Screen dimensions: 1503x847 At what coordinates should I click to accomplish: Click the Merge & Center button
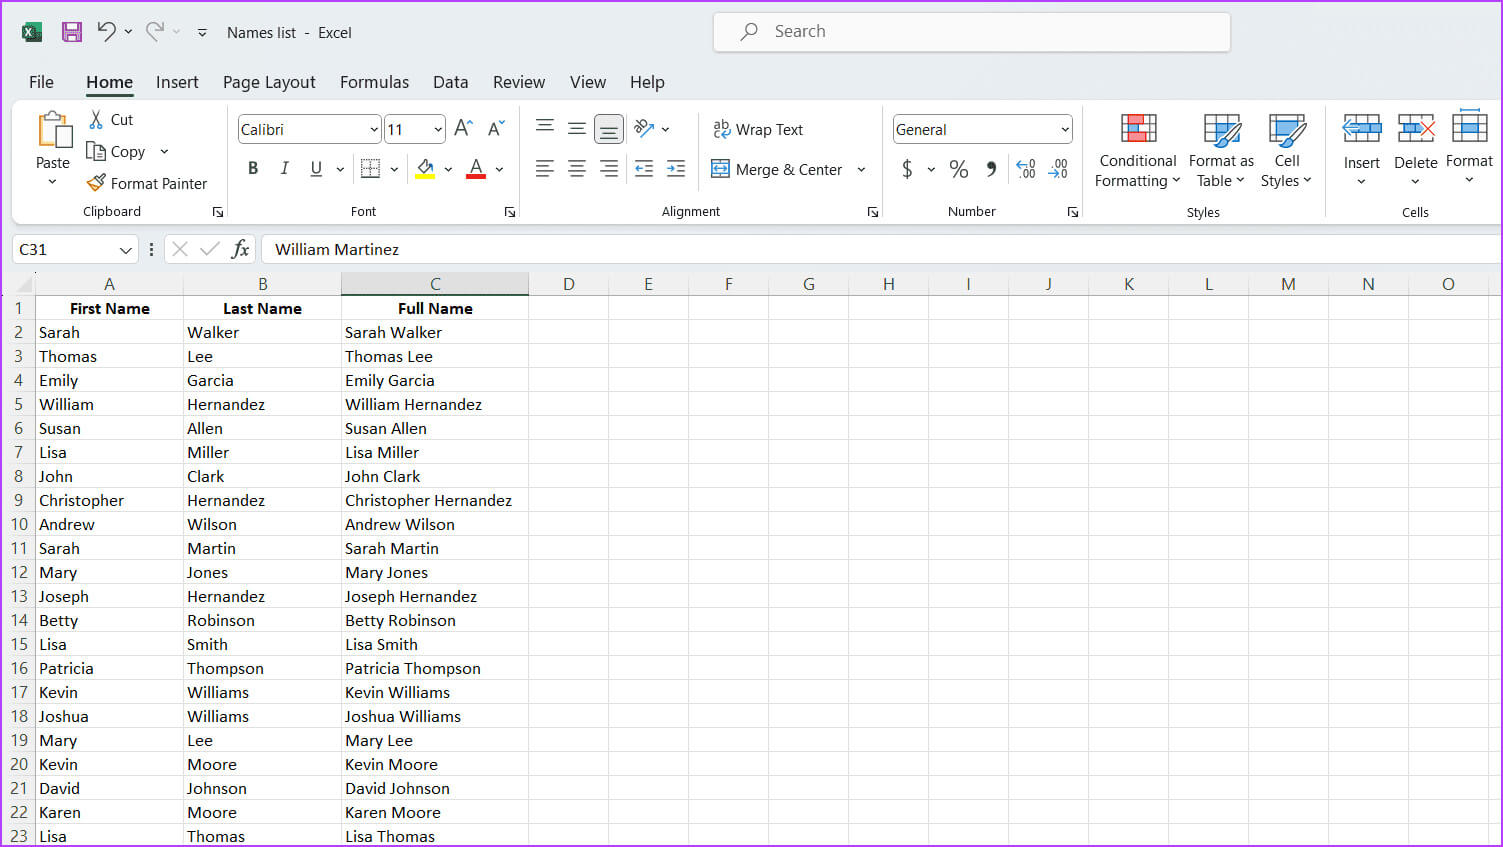(x=777, y=169)
